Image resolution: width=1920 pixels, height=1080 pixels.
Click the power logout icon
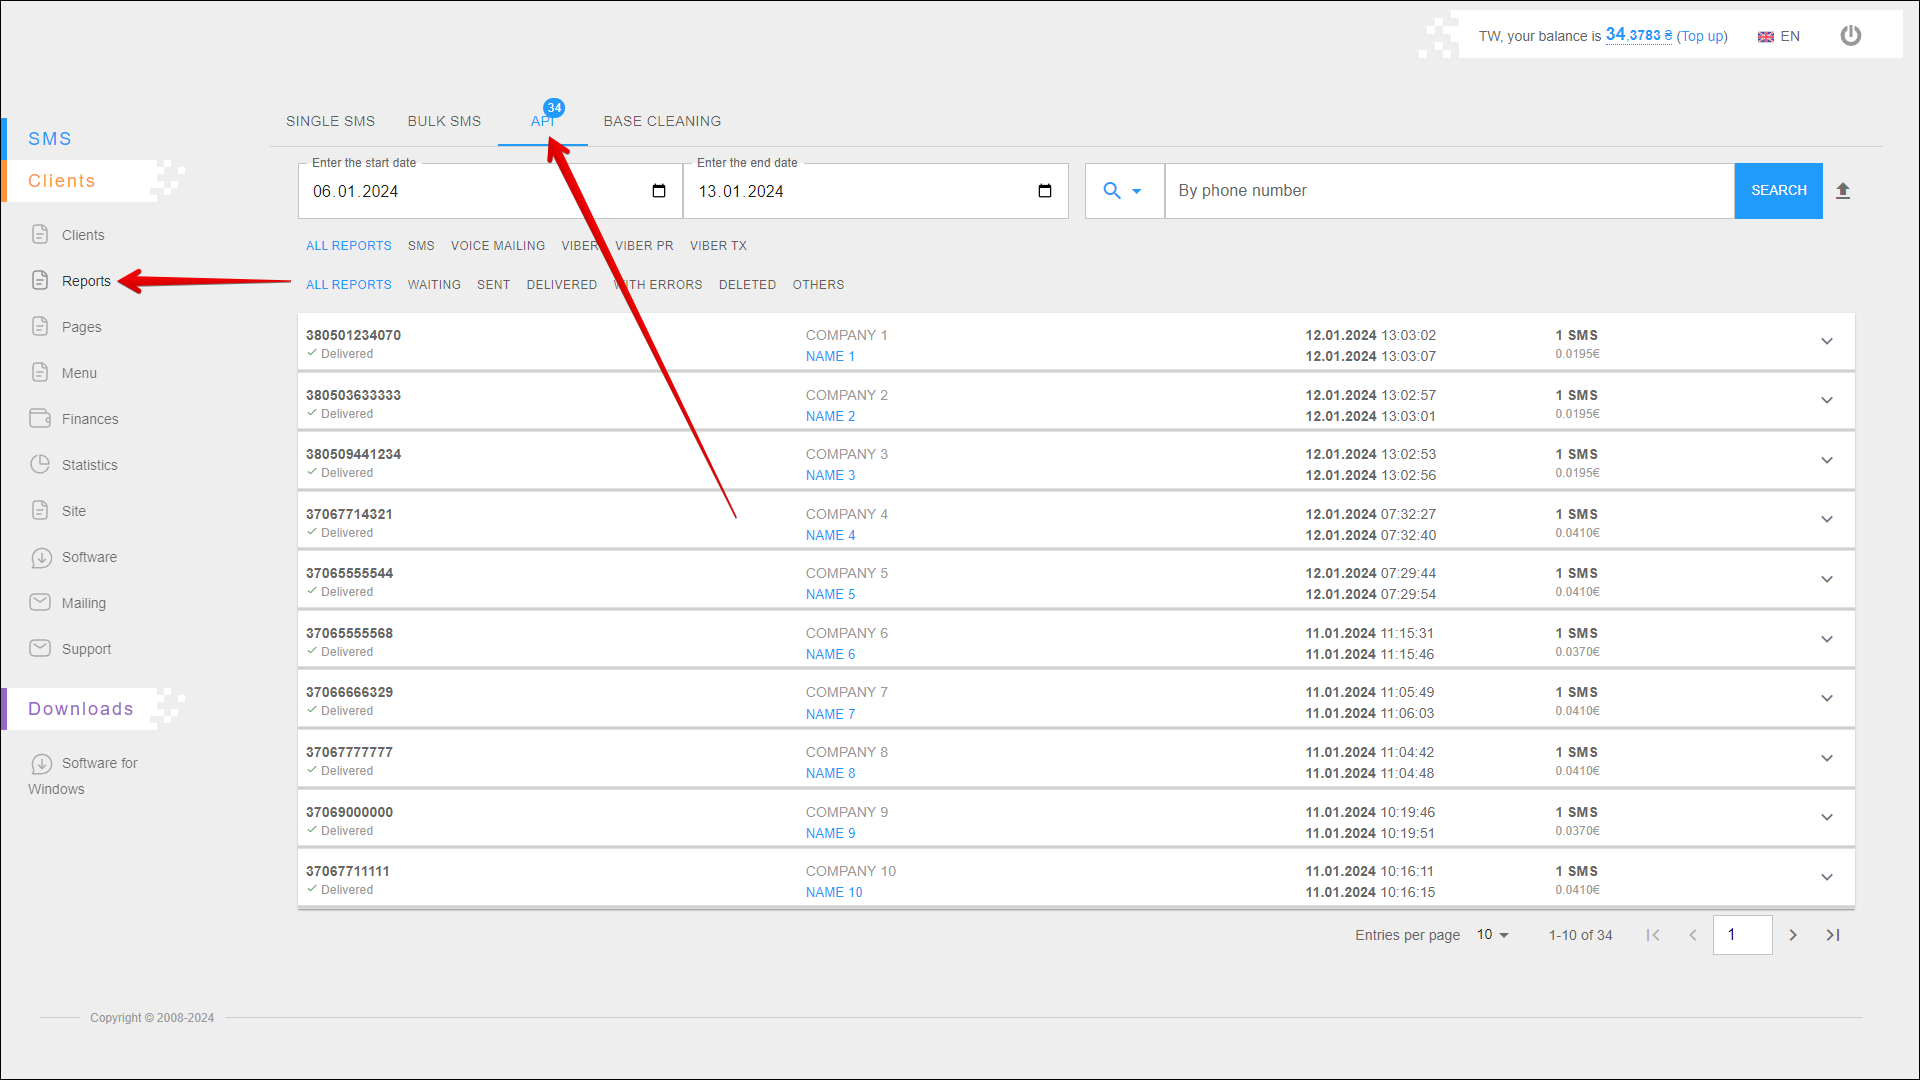1850,36
